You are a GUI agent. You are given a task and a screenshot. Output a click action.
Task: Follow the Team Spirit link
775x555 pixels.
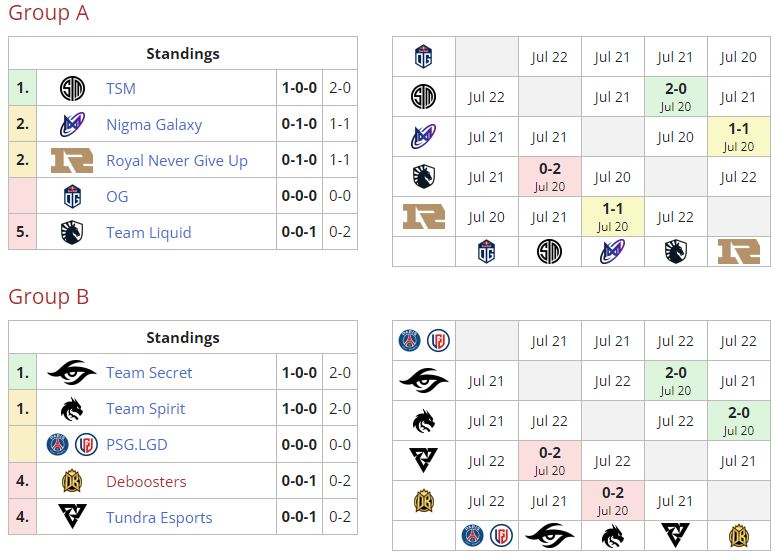tap(146, 409)
